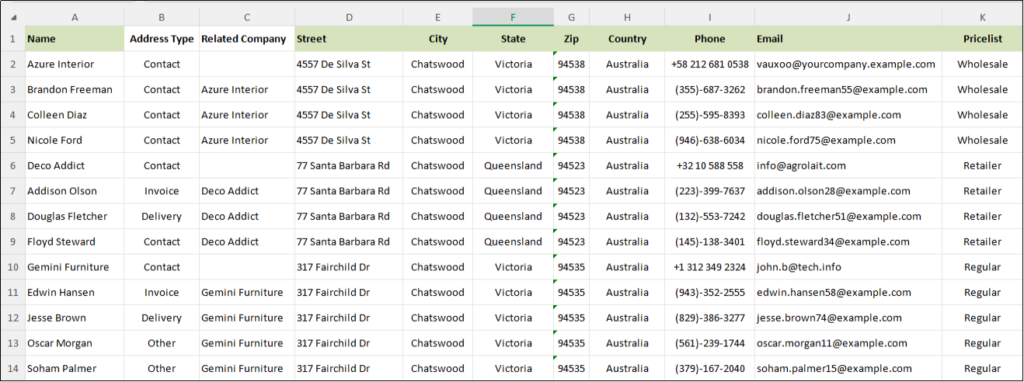Click Street 77 Santa Barbara Rd for Addison Olson
Image resolution: width=1024 pixels, height=382 pixels.
[349, 191]
